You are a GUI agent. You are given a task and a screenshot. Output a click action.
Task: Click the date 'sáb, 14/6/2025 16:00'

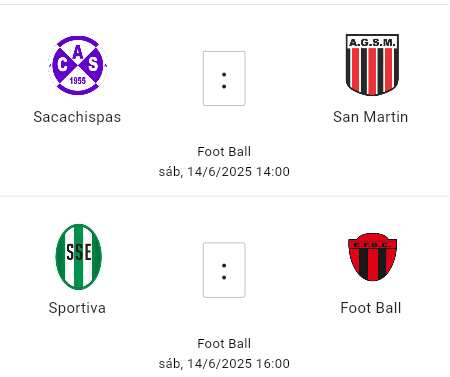[x=224, y=364]
